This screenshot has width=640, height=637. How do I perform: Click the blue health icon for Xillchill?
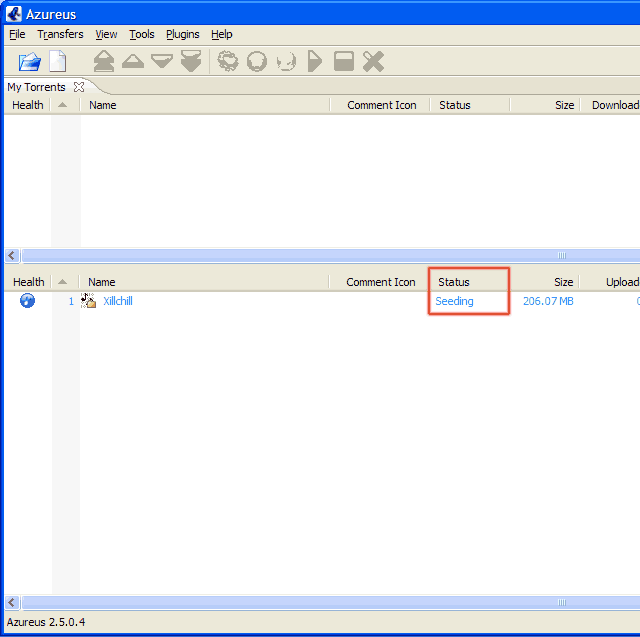coord(28,301)
